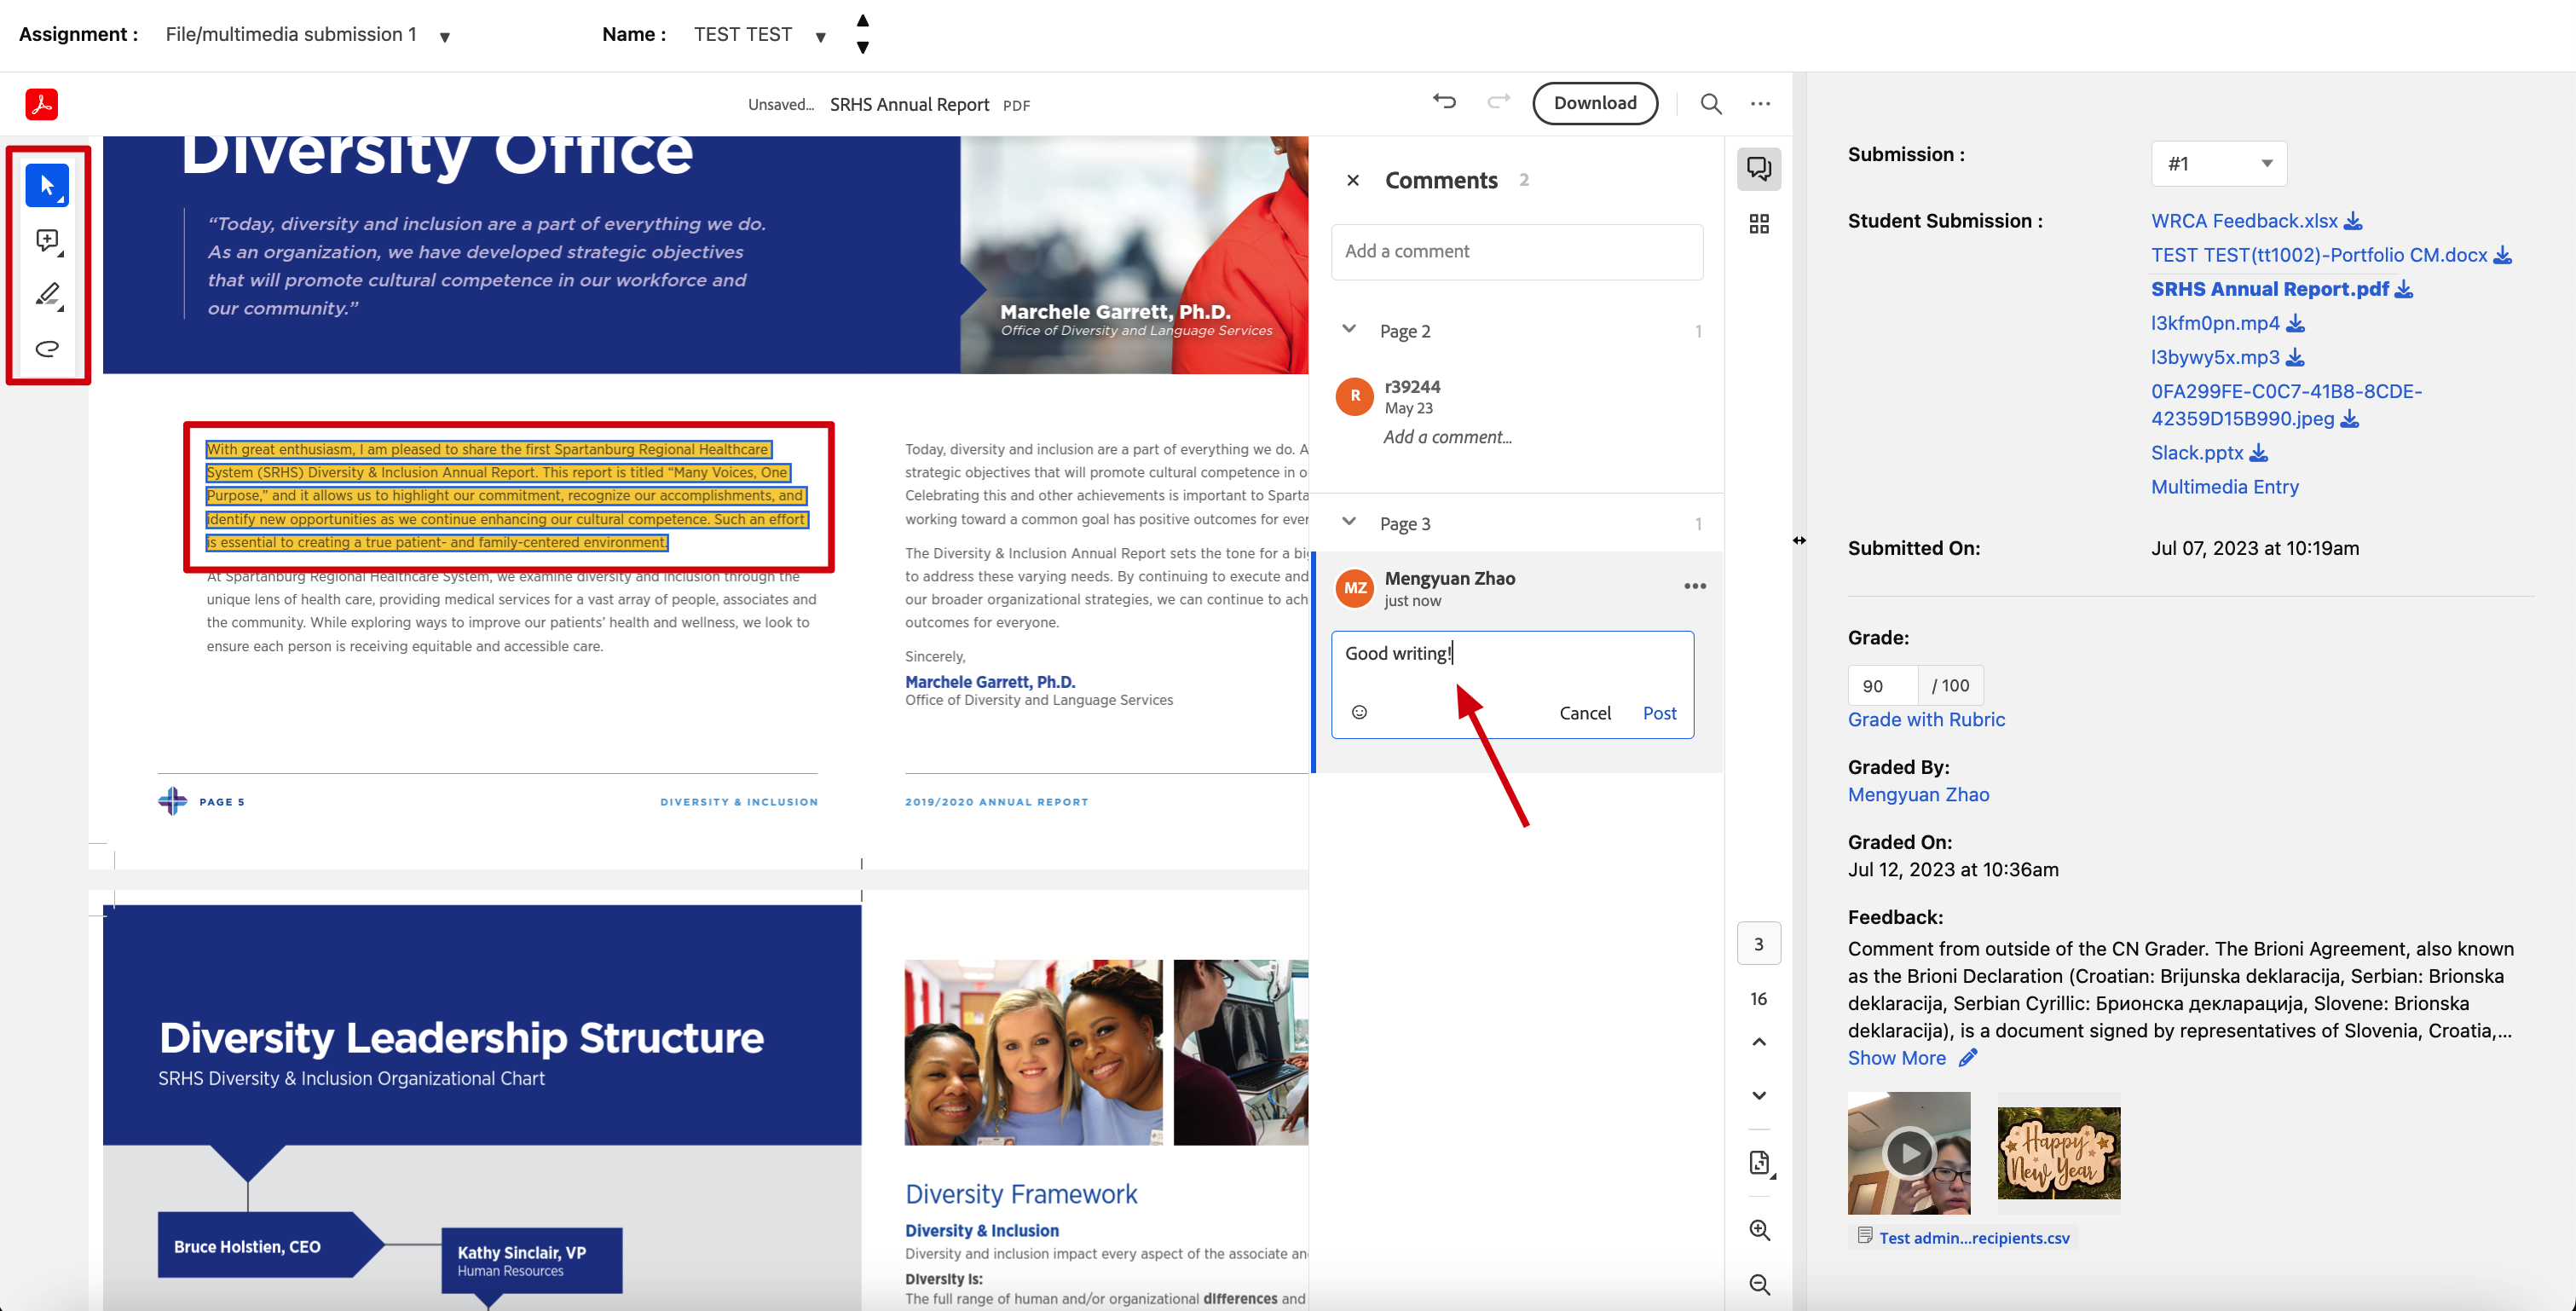This screenshot has width=2576, height=1311.
Task: Open the page view settings icon
Action: pyautogui.click(x=1760, y=1163)
